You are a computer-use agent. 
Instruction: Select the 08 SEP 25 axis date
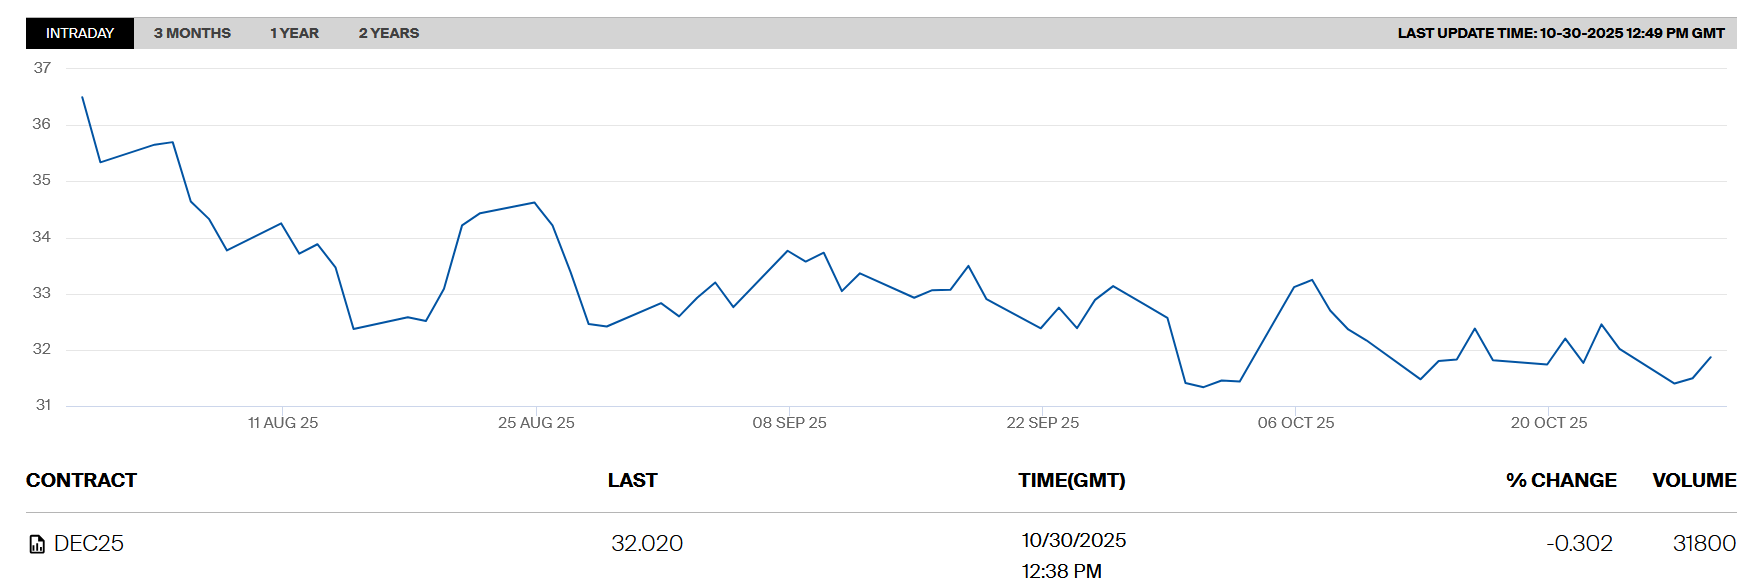[x=789, y=423]
